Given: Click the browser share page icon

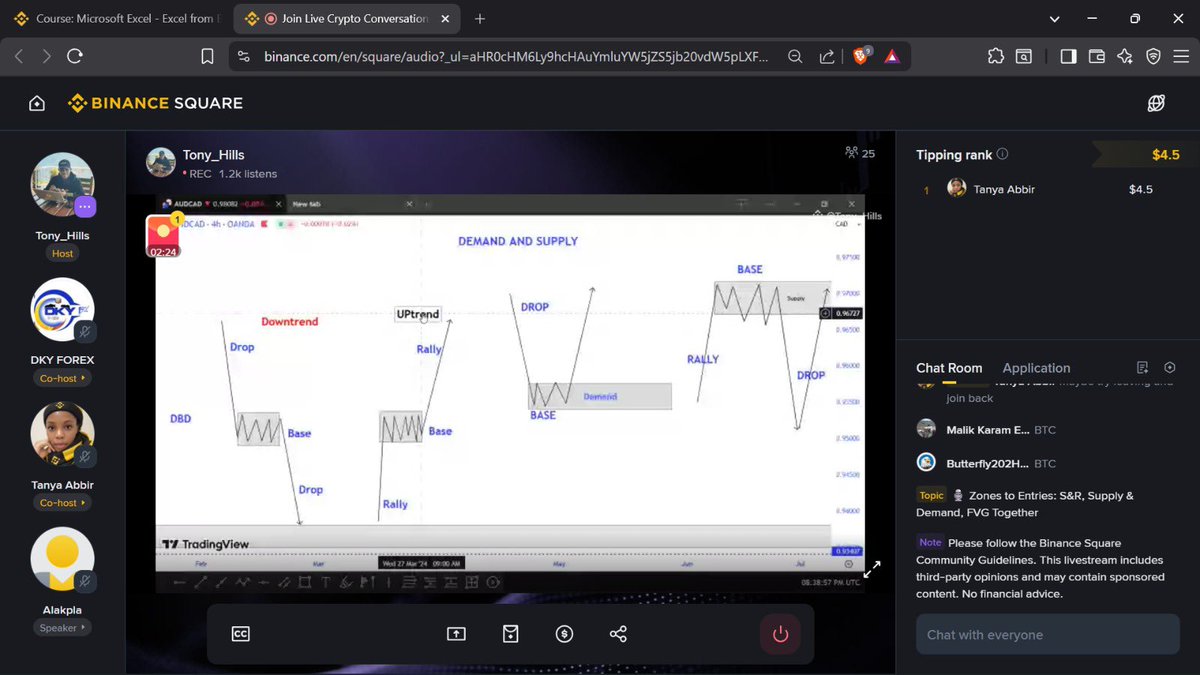Looking at the screenshot, I should tap(828, 57).
